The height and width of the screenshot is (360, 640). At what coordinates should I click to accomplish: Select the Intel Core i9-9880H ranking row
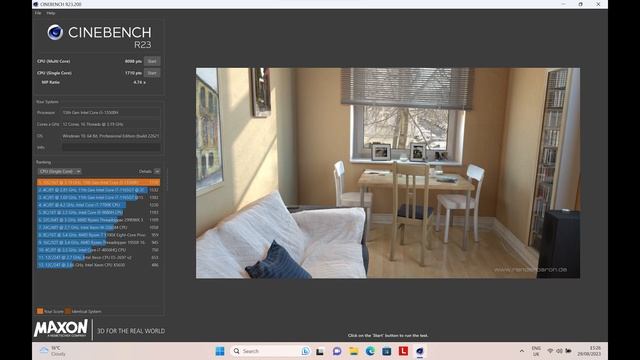[98, 213]
